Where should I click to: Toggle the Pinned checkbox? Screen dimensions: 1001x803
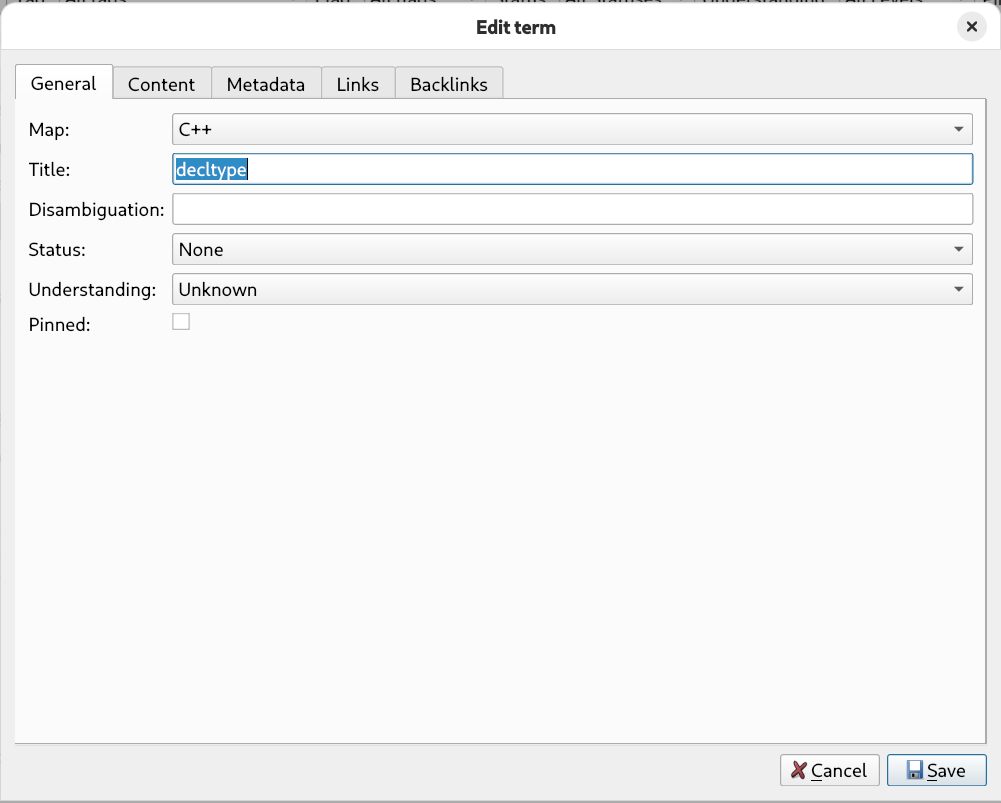[x=181, y=322]
